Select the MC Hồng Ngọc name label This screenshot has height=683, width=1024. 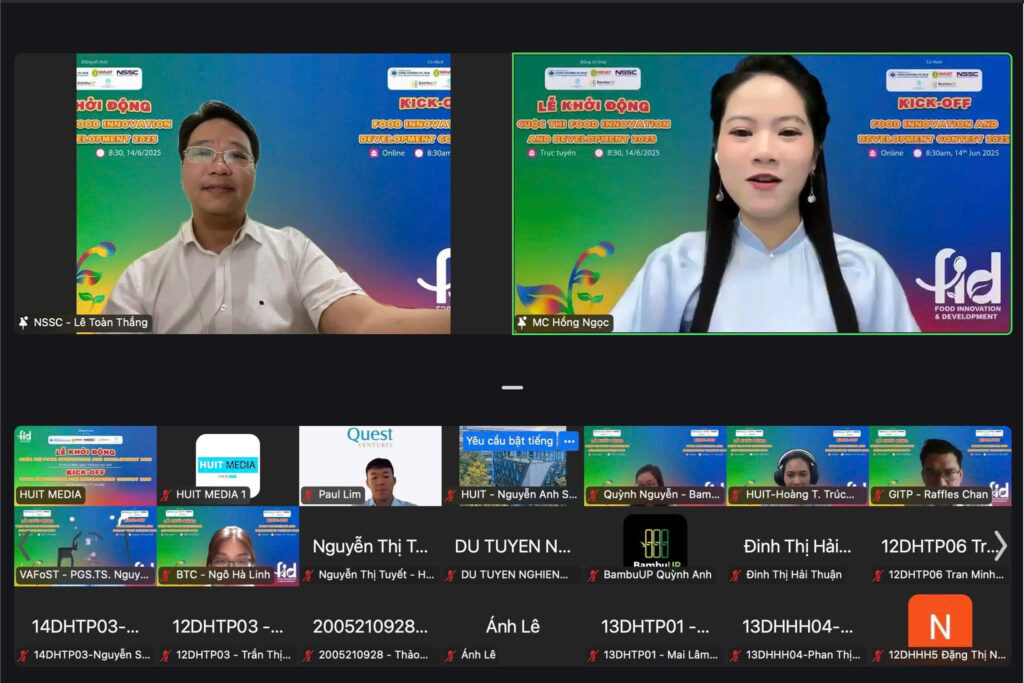(x=570, y=323)
